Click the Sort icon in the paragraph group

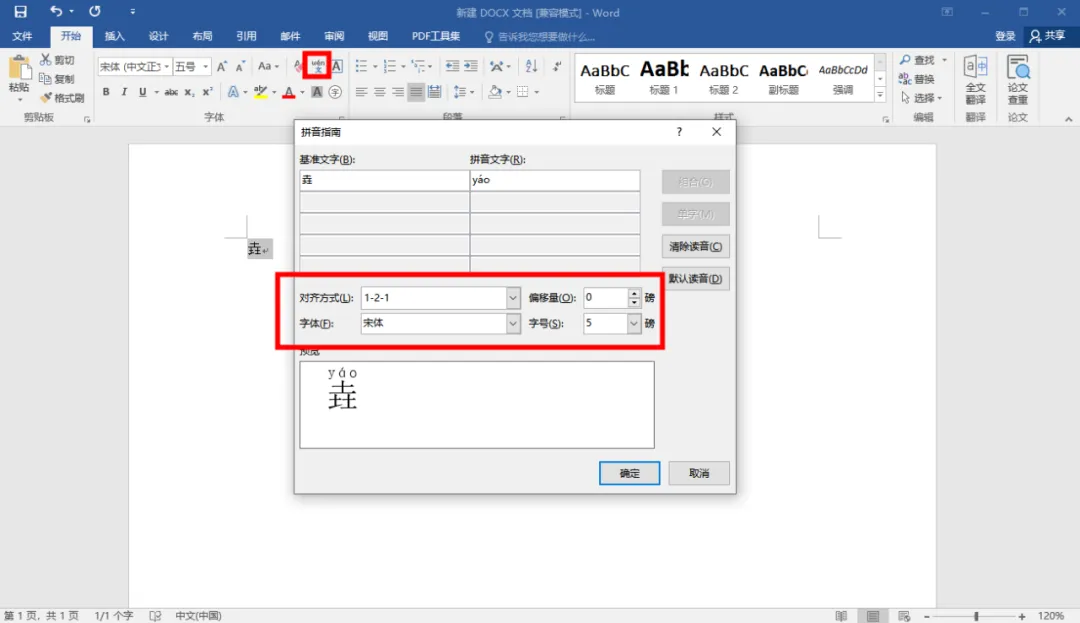(531, 66)
